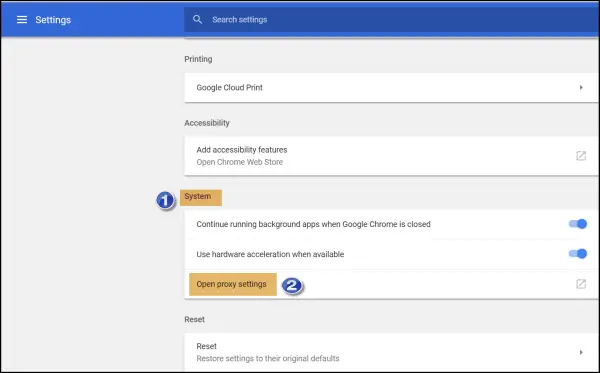Click 'Restore settings to their original defaults' text

(x=268, y=359)
